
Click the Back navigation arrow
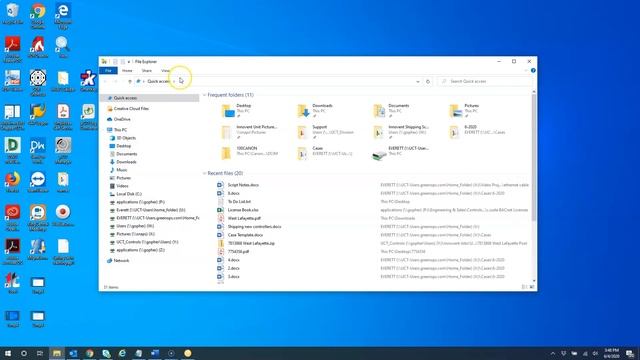tap(106, 82)
